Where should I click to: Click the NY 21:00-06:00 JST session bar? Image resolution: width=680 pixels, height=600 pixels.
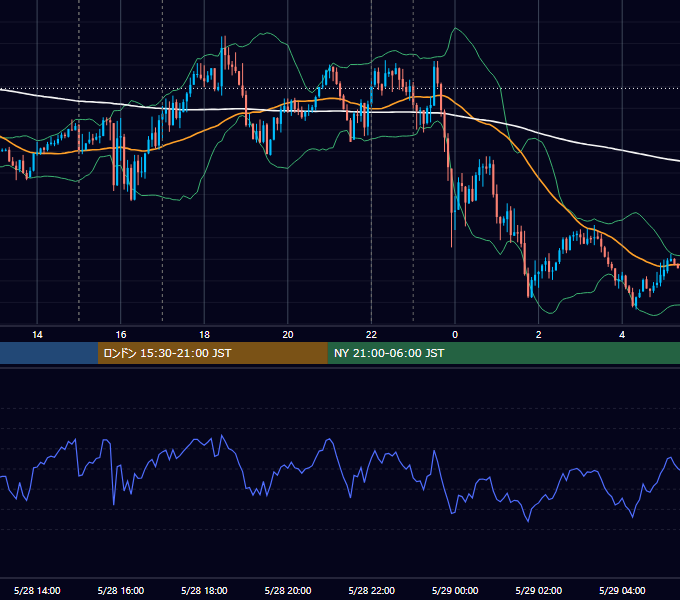tap(503, 353)
